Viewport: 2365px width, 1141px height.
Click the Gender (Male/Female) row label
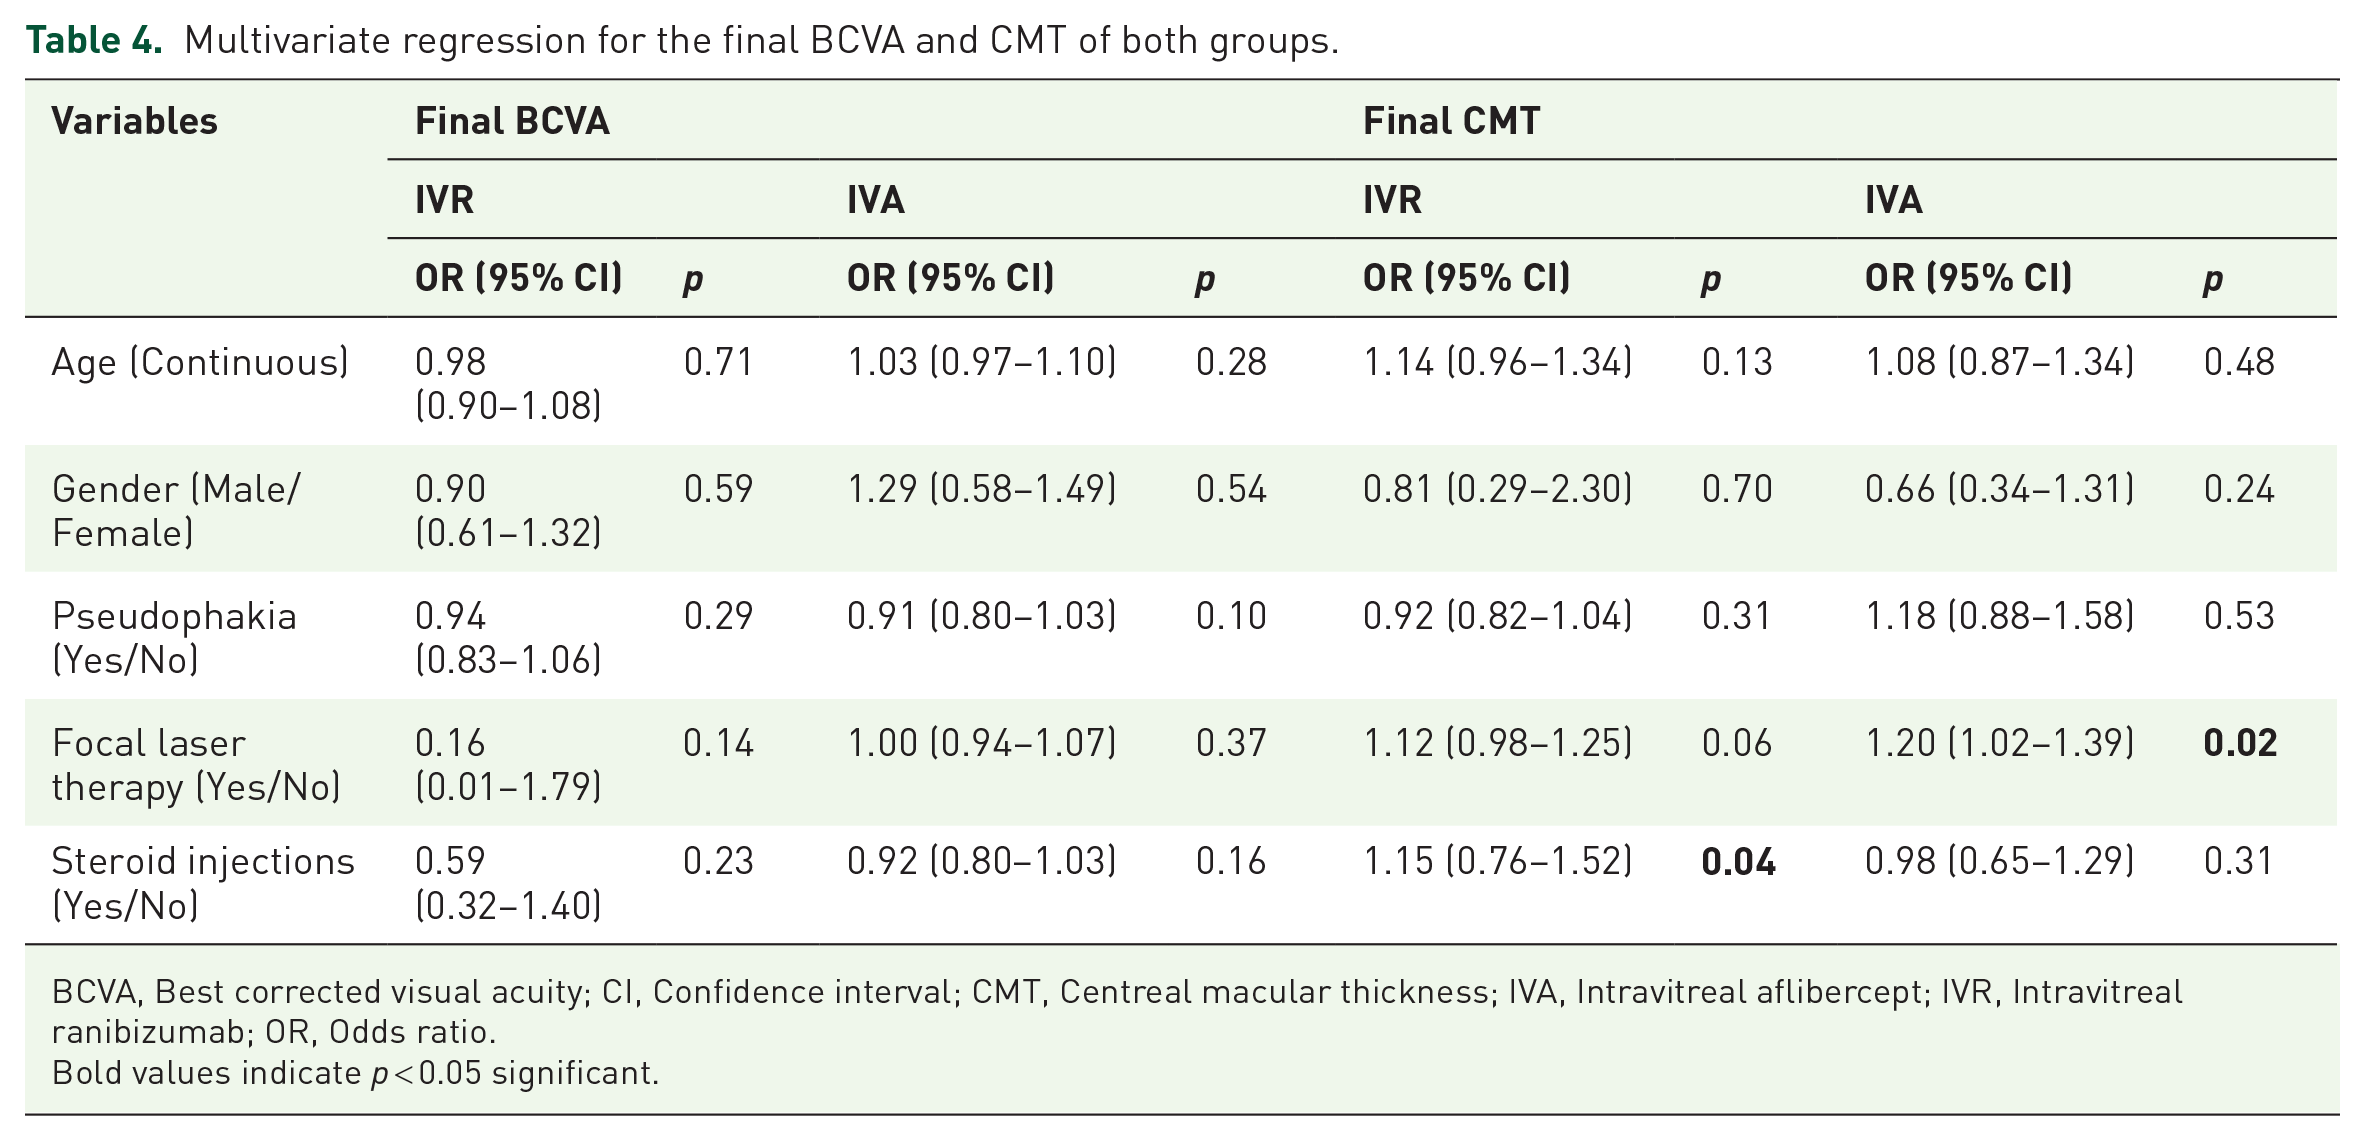click(176, 511)
